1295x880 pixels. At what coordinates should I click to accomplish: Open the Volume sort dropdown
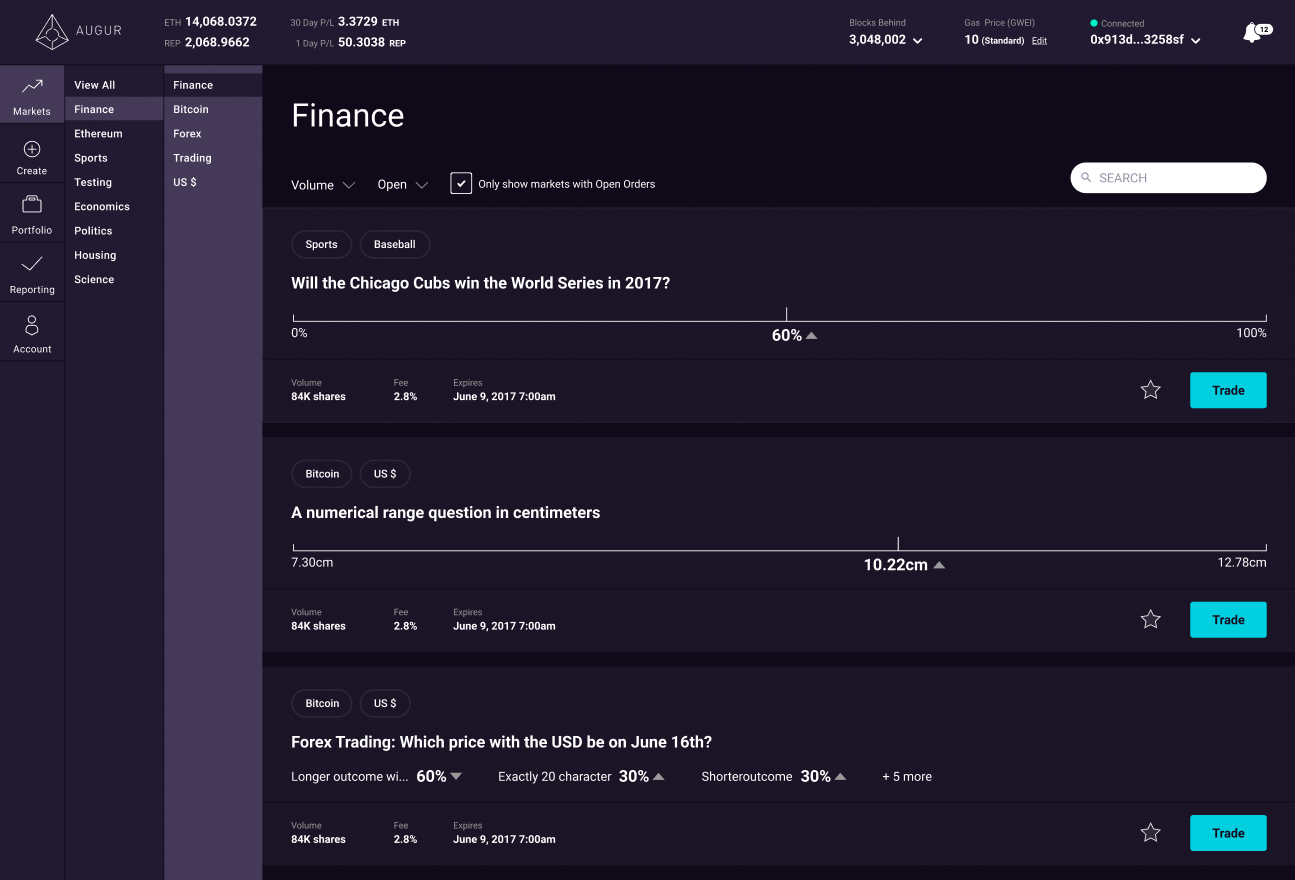[323, 184]
